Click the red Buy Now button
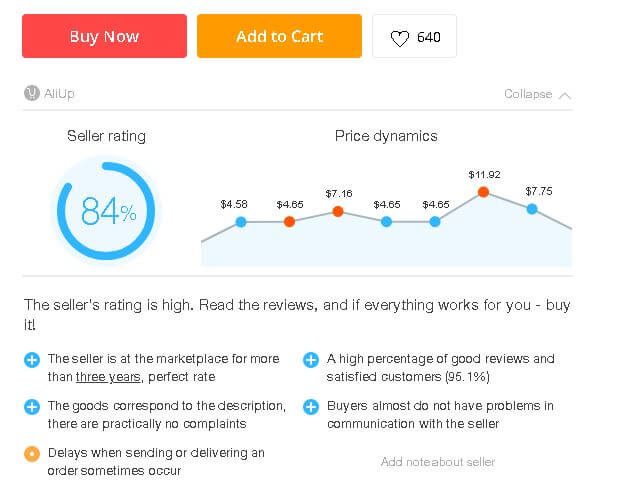The image size is (633, 490). tap(104, 36)
